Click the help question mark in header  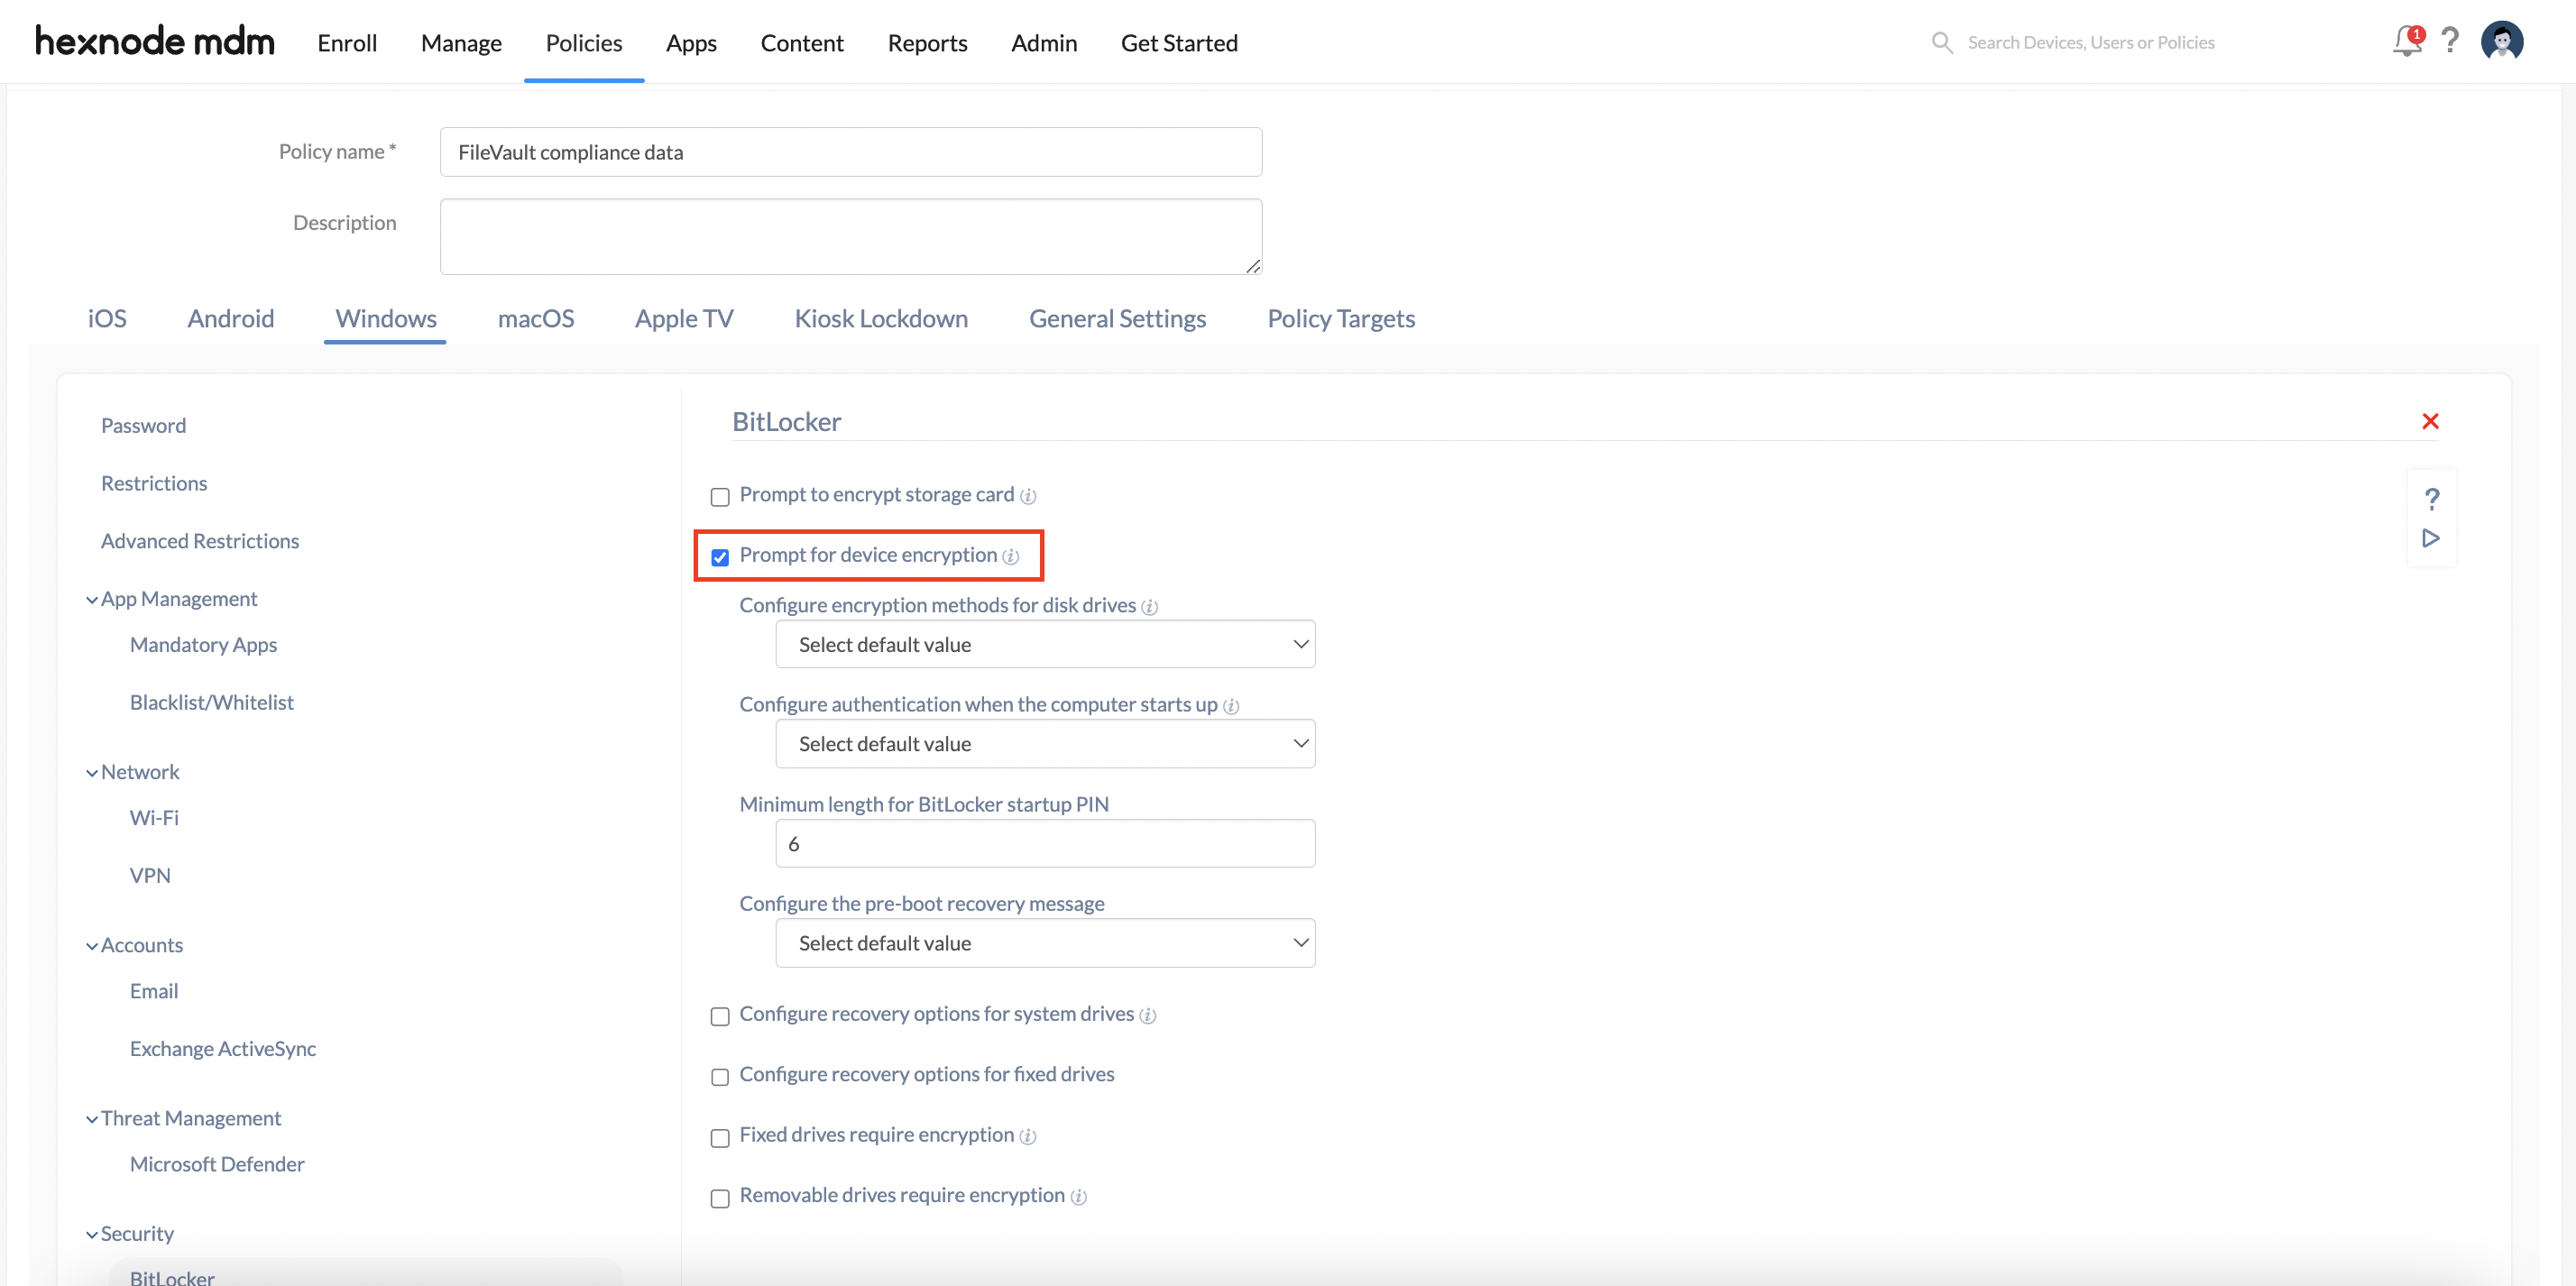pyautogui.click(x=2450, y=42)
